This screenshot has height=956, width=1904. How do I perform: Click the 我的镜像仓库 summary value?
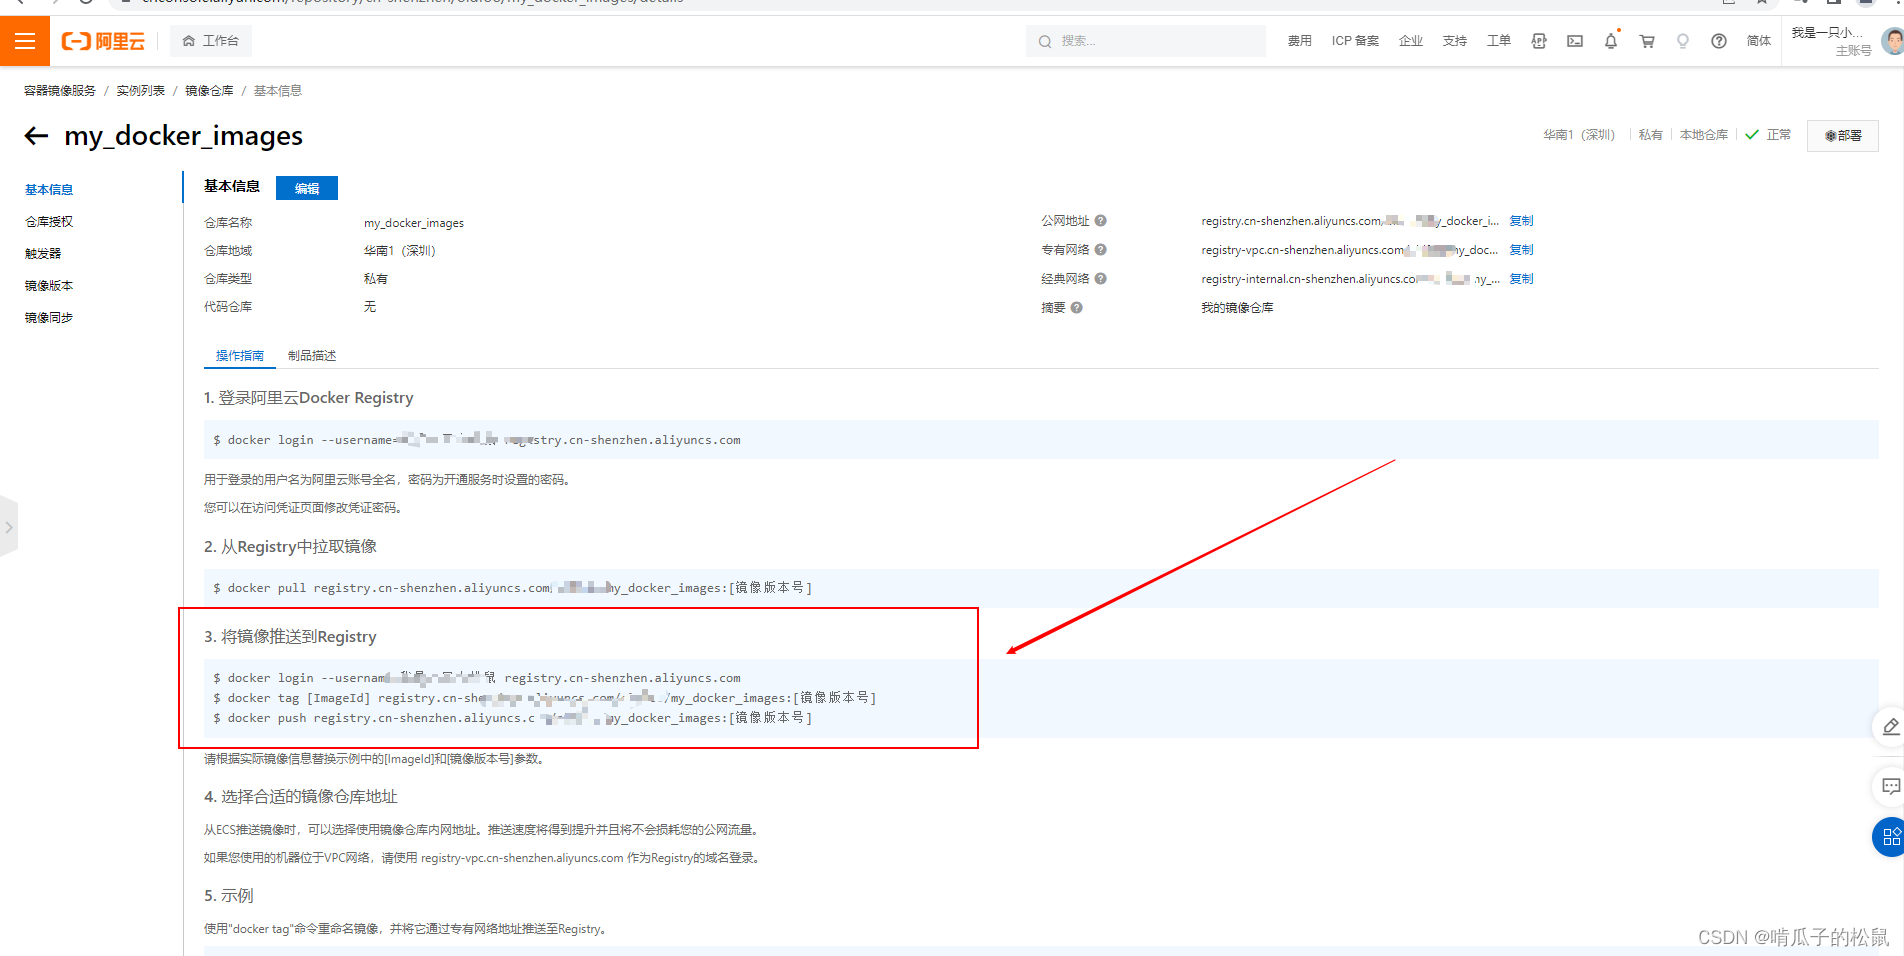[x=1237, y=308]
